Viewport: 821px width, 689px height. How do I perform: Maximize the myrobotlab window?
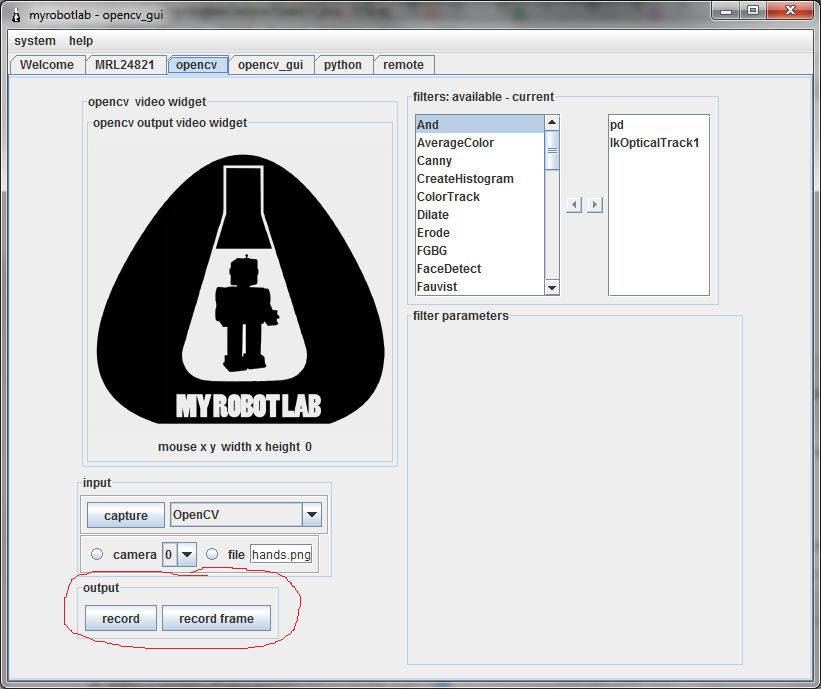point(753,10)
